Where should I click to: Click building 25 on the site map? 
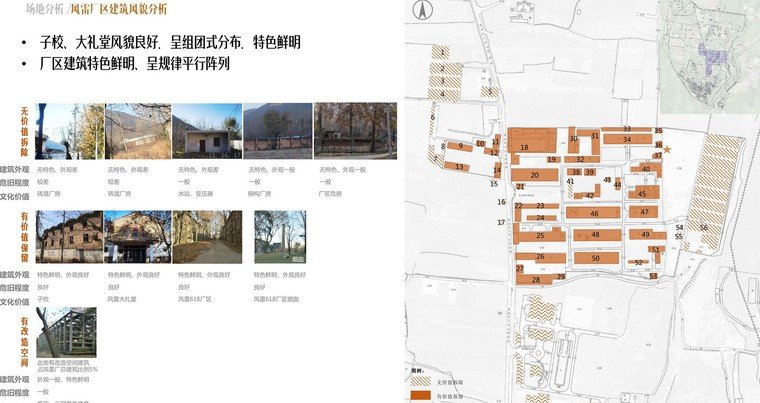[540, 236]
